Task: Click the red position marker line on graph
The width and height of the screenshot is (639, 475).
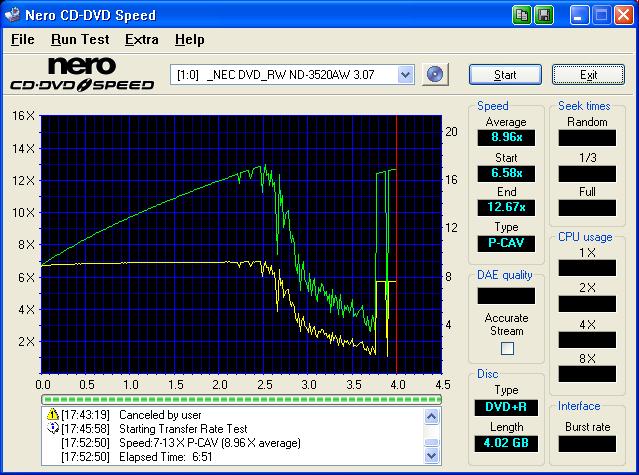Action: (397, 244)
